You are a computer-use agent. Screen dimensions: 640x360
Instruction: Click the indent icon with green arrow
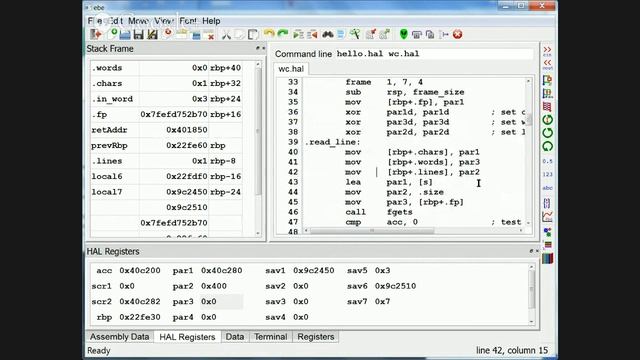click(x=298, y=35)
